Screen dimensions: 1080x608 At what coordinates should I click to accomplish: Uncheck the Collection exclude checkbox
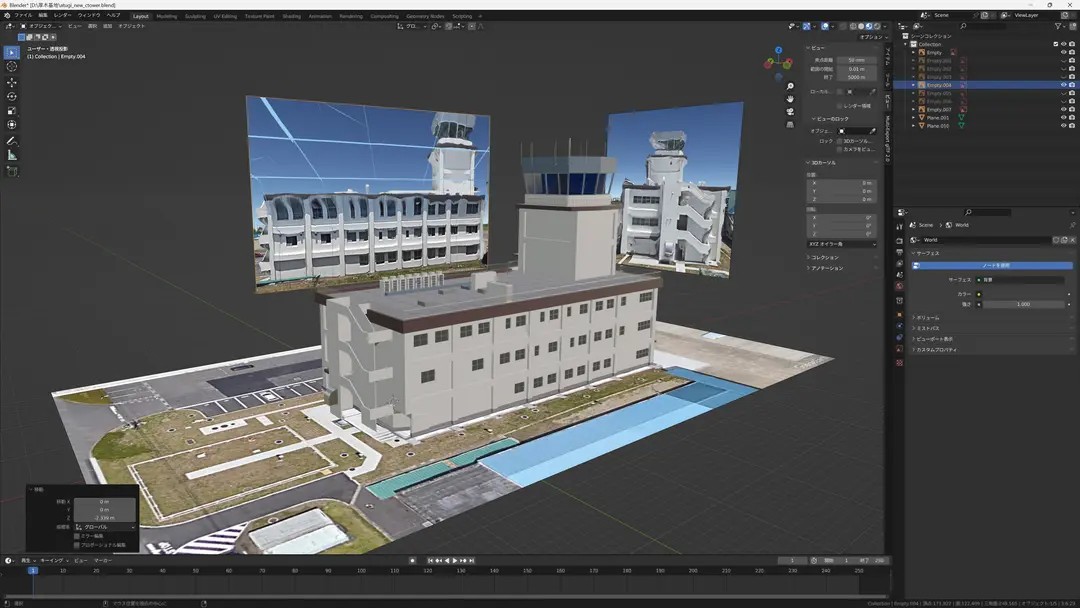[1055, 44]
